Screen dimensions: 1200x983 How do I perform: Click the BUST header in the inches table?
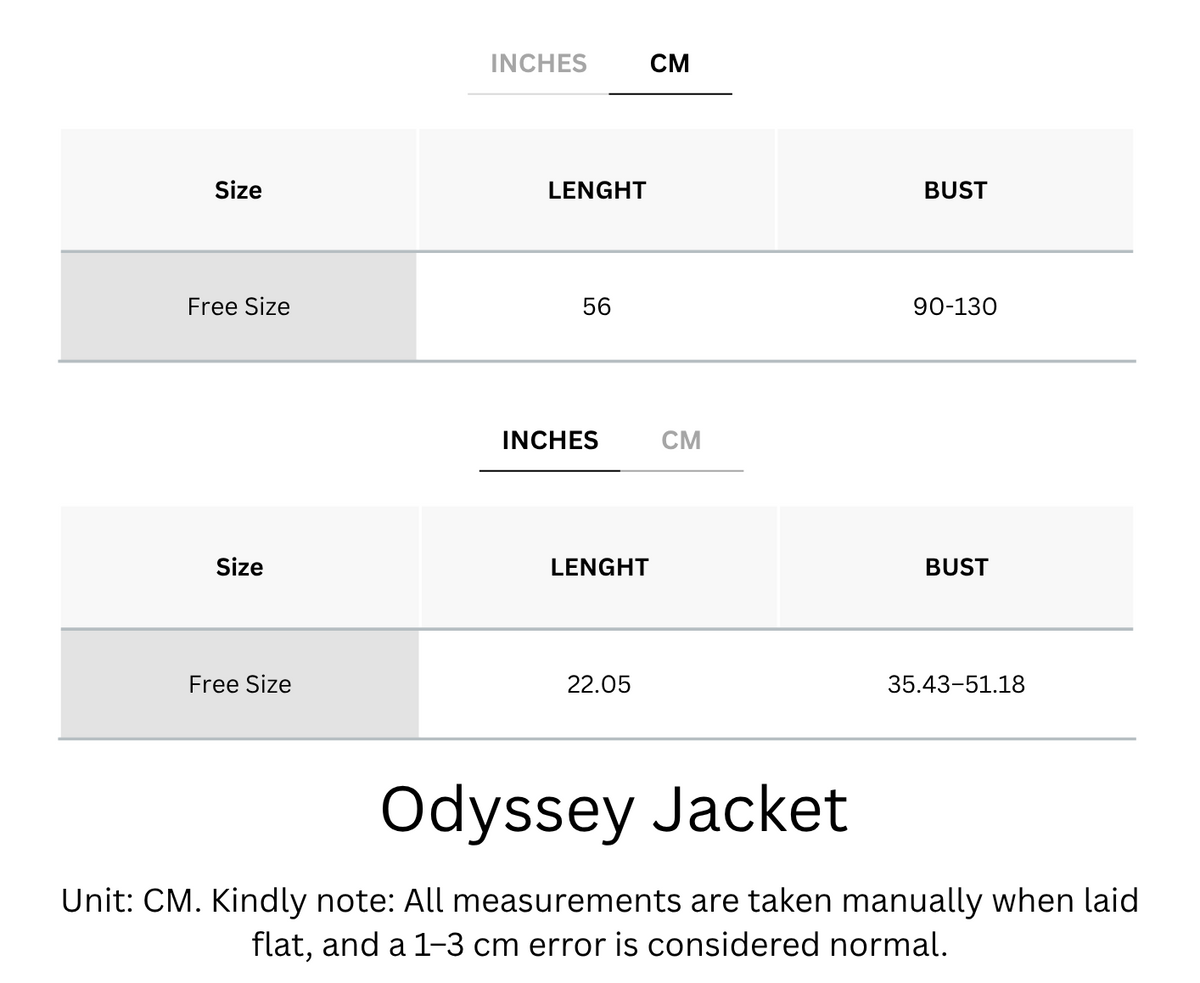[x=957, y=567]
